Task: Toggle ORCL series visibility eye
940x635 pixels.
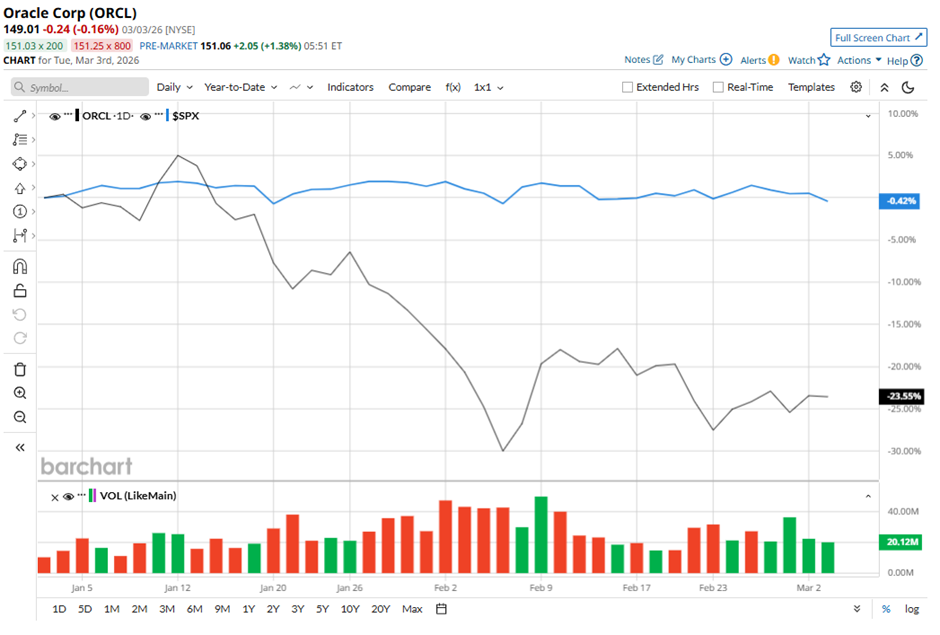Action: pyautogui.click(x=55, y=116)
